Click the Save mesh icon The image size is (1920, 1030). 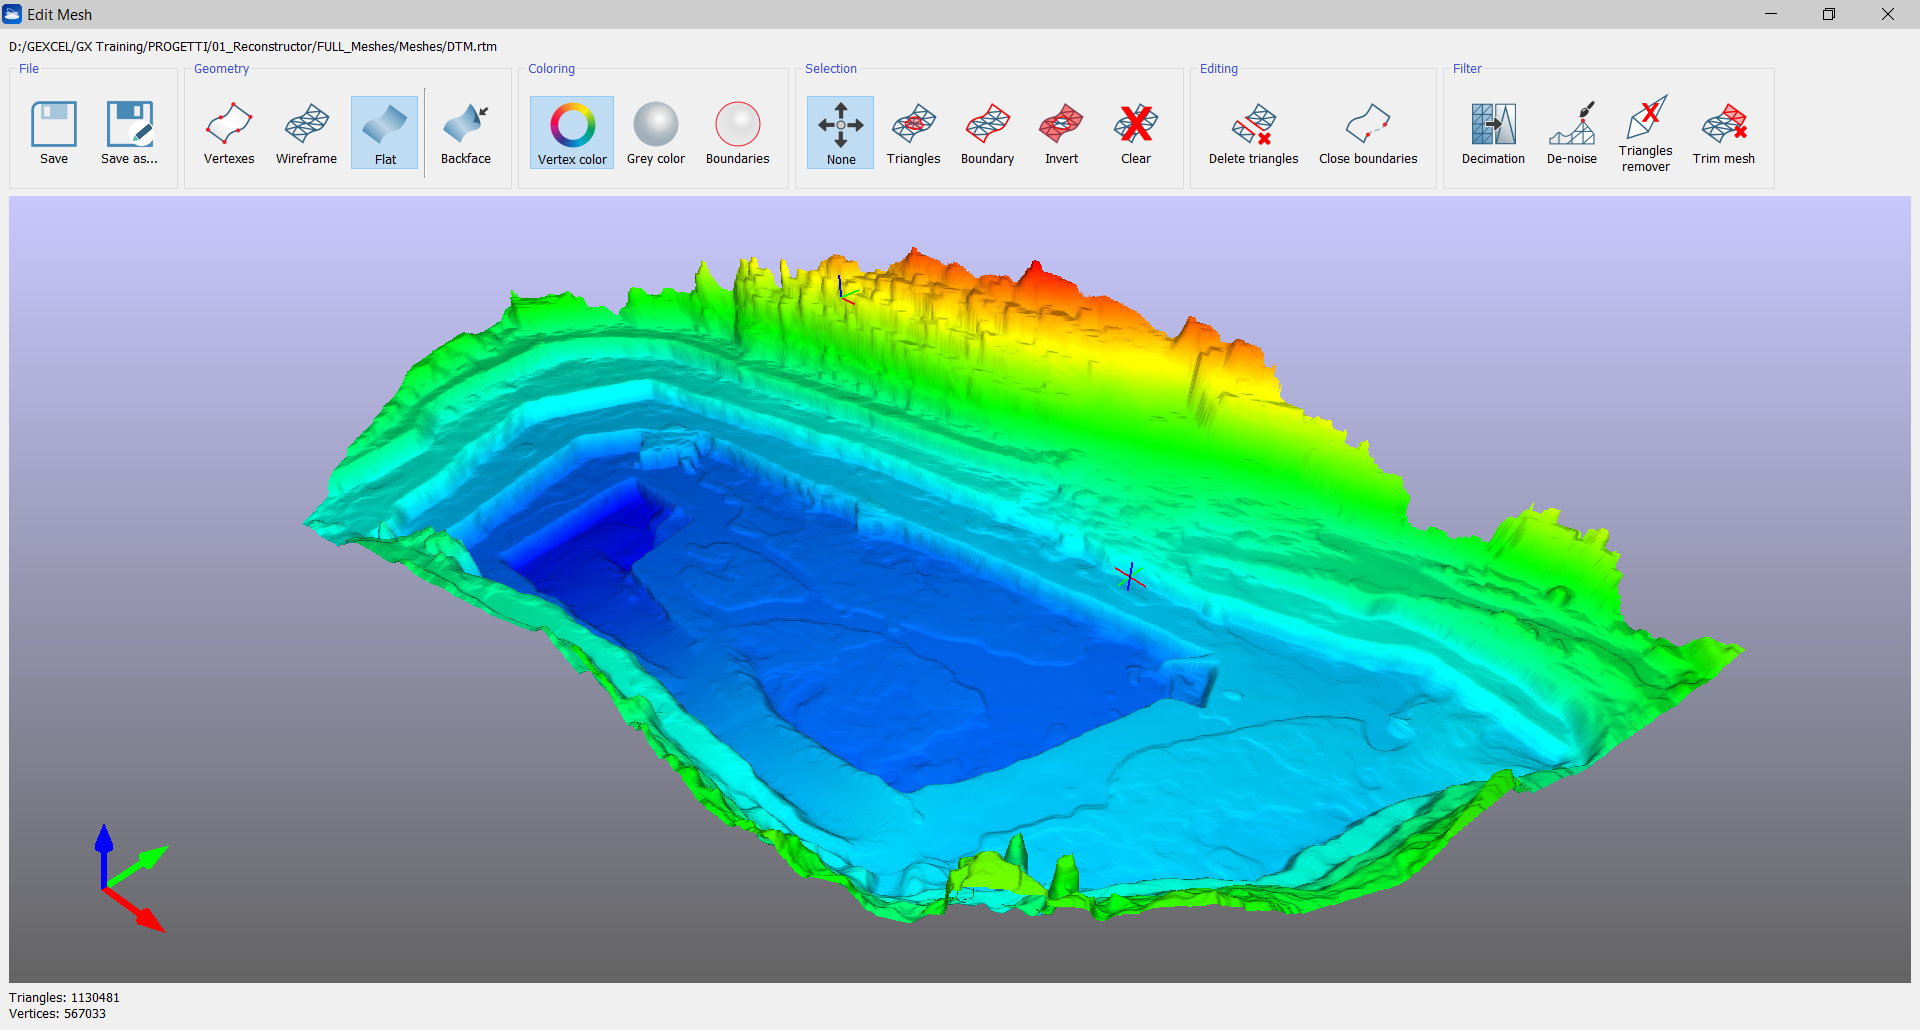click(x=54, y=132)
